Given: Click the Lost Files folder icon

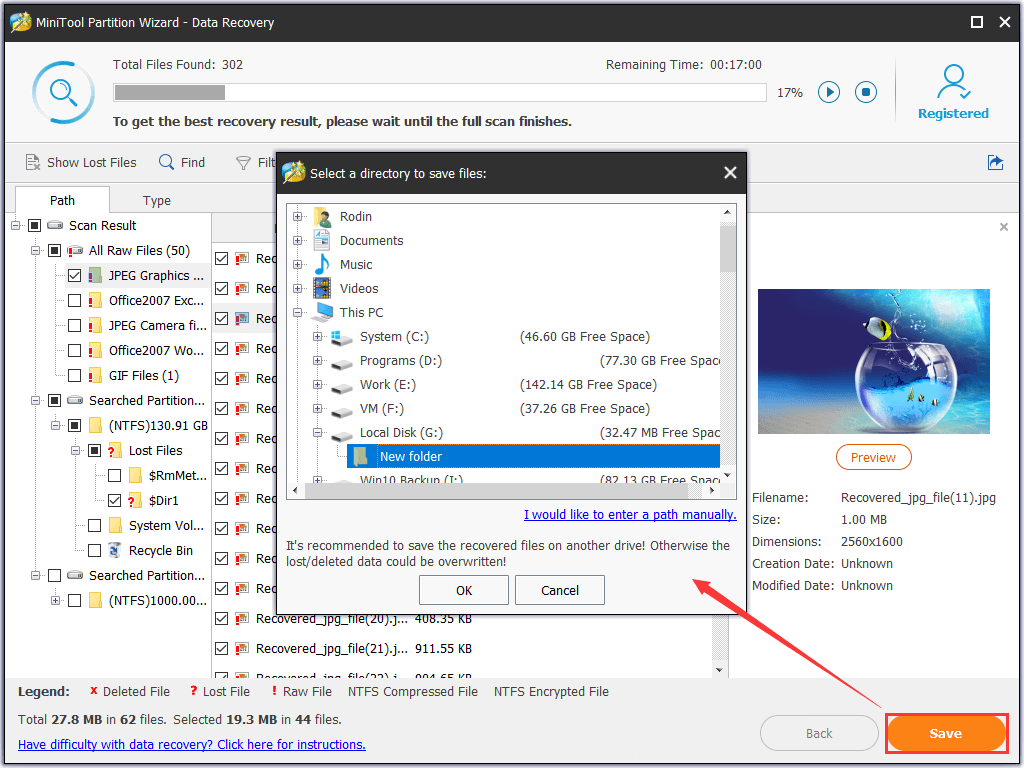Looking at the screenshot, I should 114,451.
